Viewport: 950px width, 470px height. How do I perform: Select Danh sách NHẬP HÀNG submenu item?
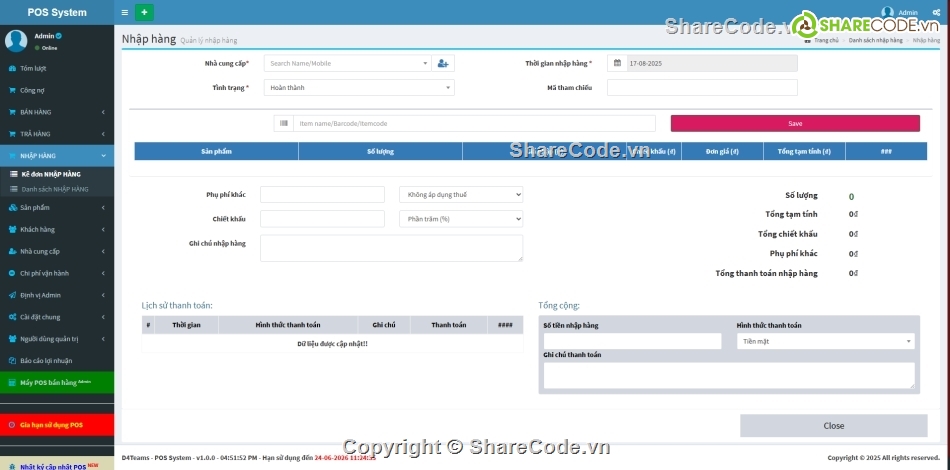click(x=55, y=188)
